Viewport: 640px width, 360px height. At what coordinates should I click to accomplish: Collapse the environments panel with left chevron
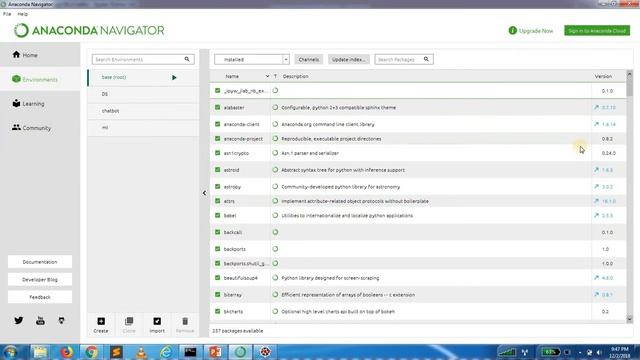pos(204,193)
